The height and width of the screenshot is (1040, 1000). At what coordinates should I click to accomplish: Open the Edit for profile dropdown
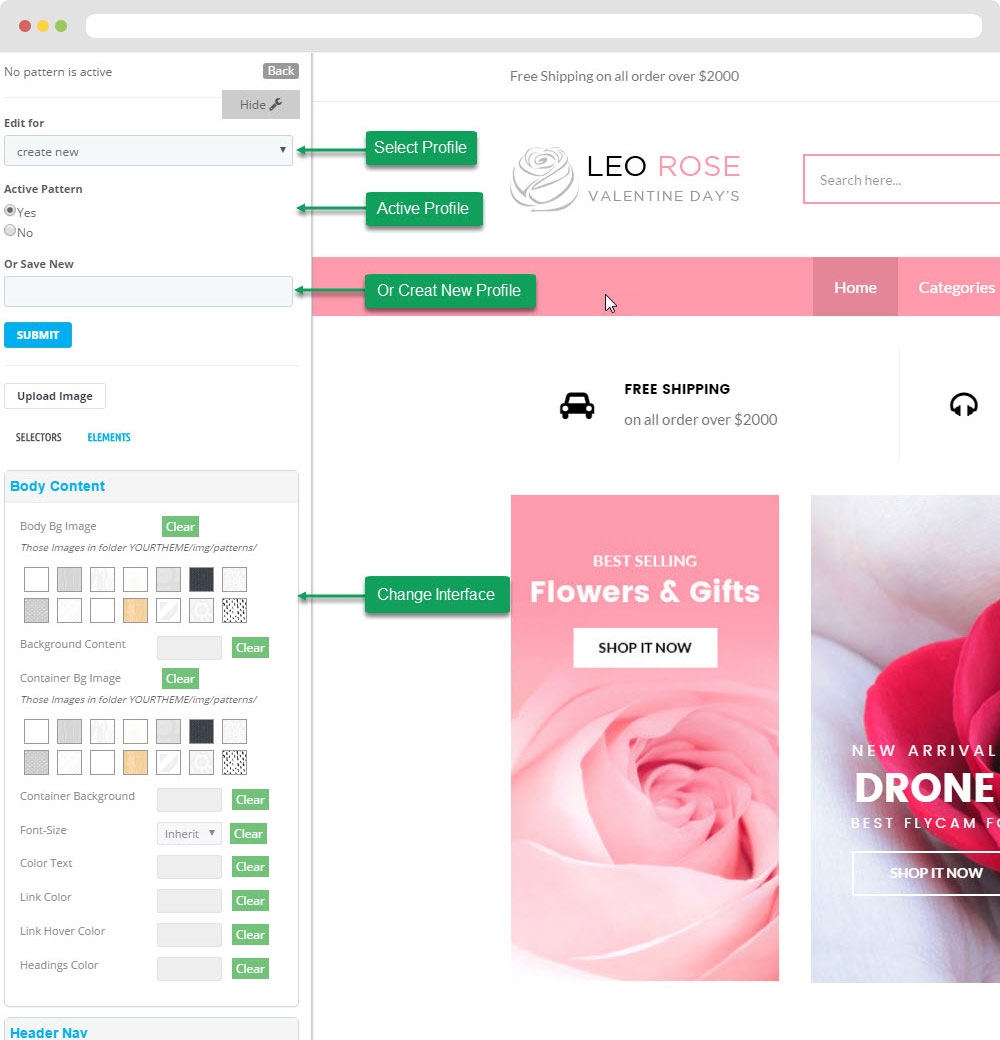tap(148, 151)
